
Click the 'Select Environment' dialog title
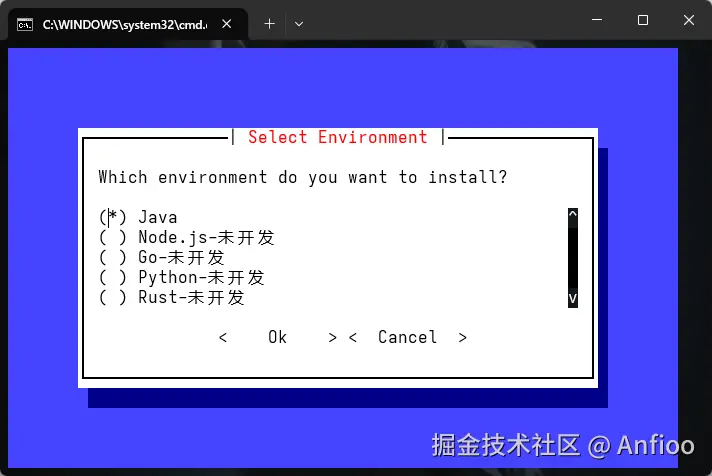click(337, 137)
